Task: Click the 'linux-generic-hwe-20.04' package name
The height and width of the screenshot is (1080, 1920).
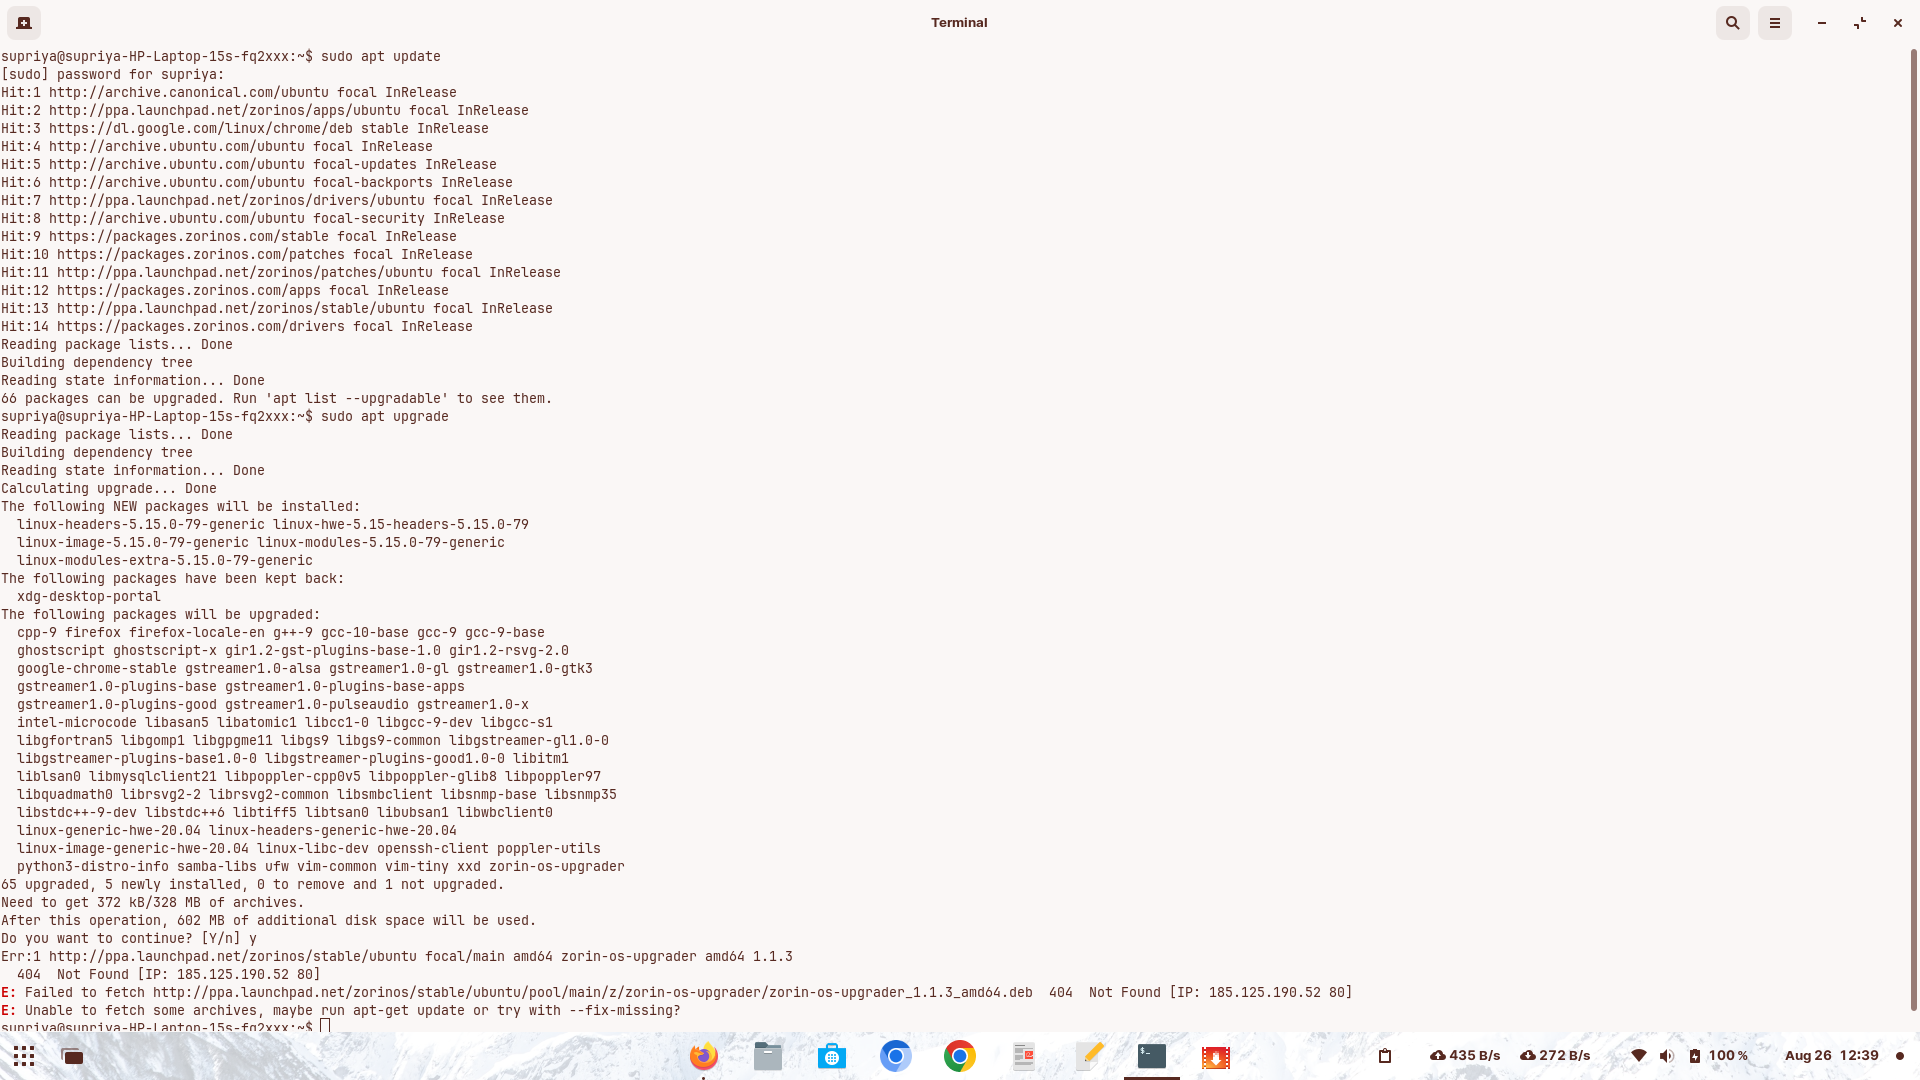Action: pos(109,831)
